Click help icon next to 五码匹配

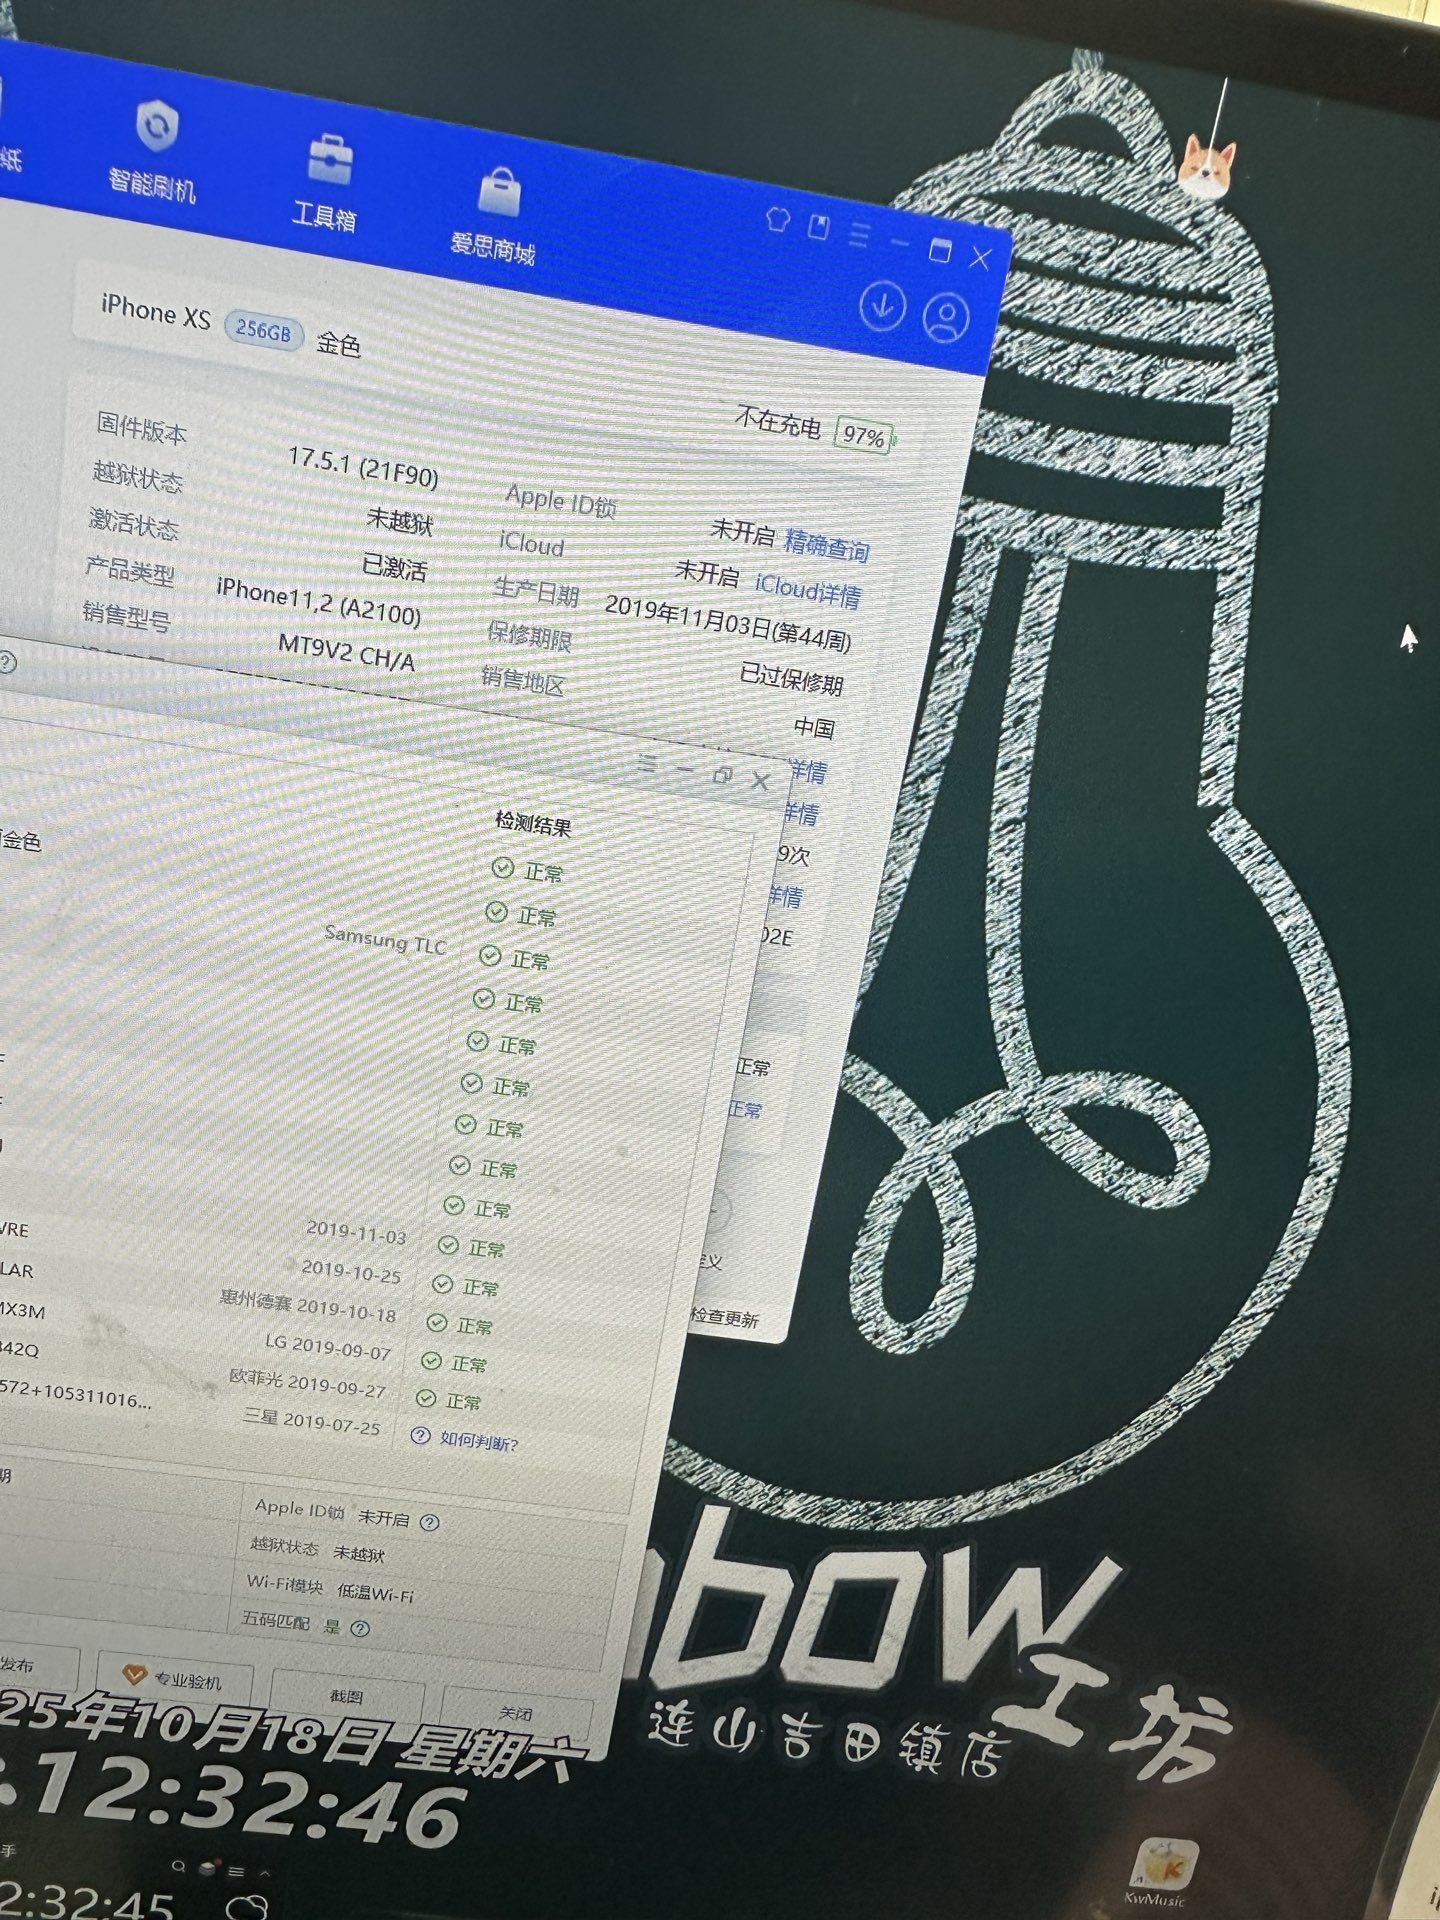click(x=361, y=1629)
